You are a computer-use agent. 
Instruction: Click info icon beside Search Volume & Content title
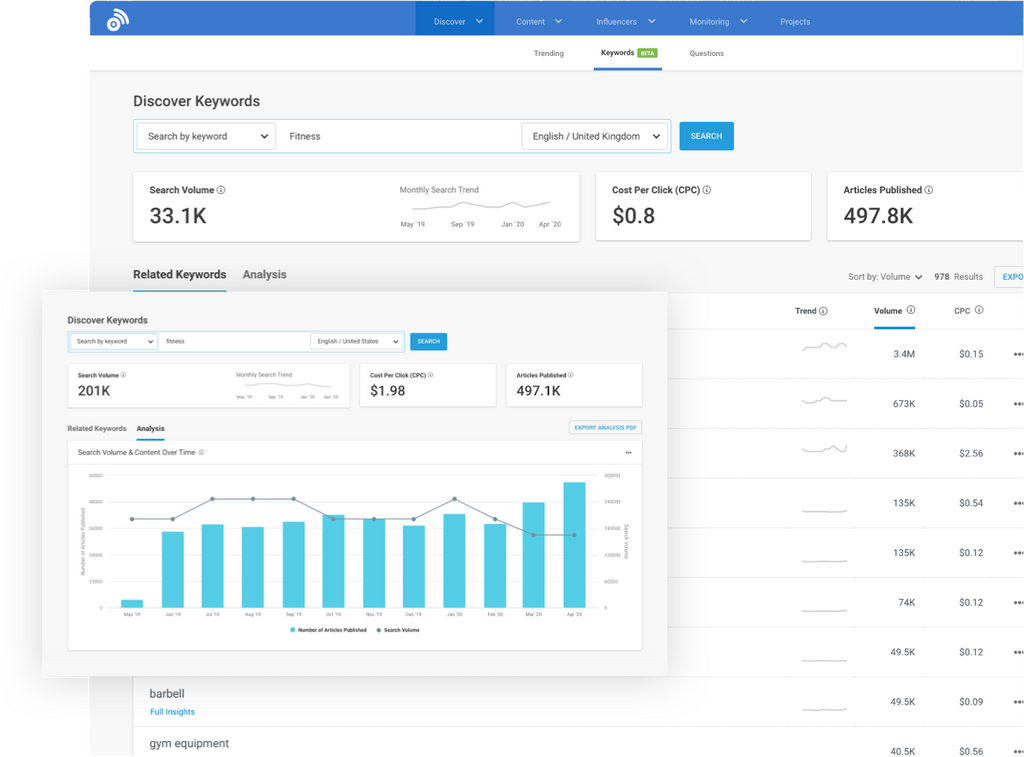click(x=201, y=452)
